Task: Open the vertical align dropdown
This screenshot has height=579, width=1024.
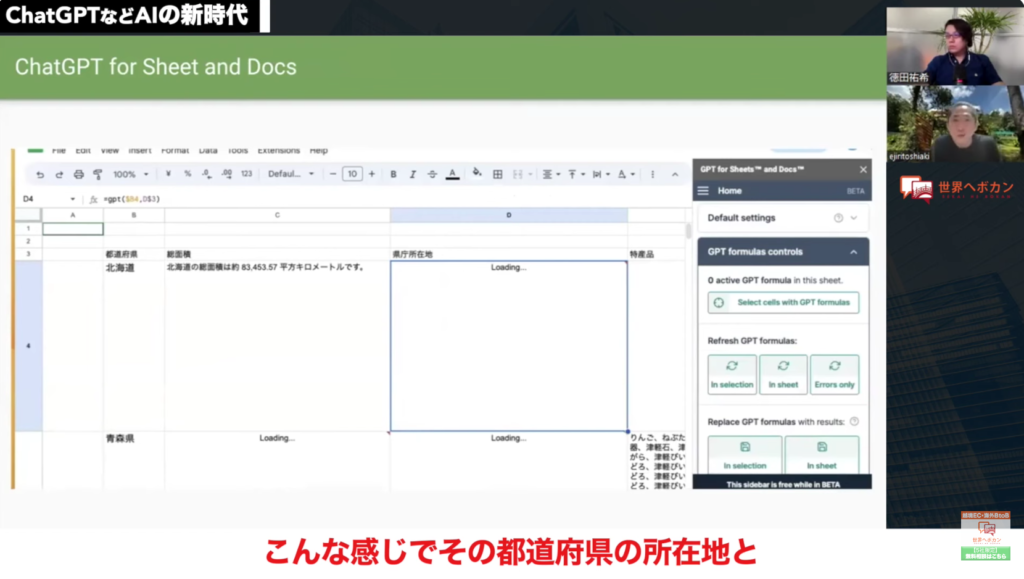Action: point(576,174)
